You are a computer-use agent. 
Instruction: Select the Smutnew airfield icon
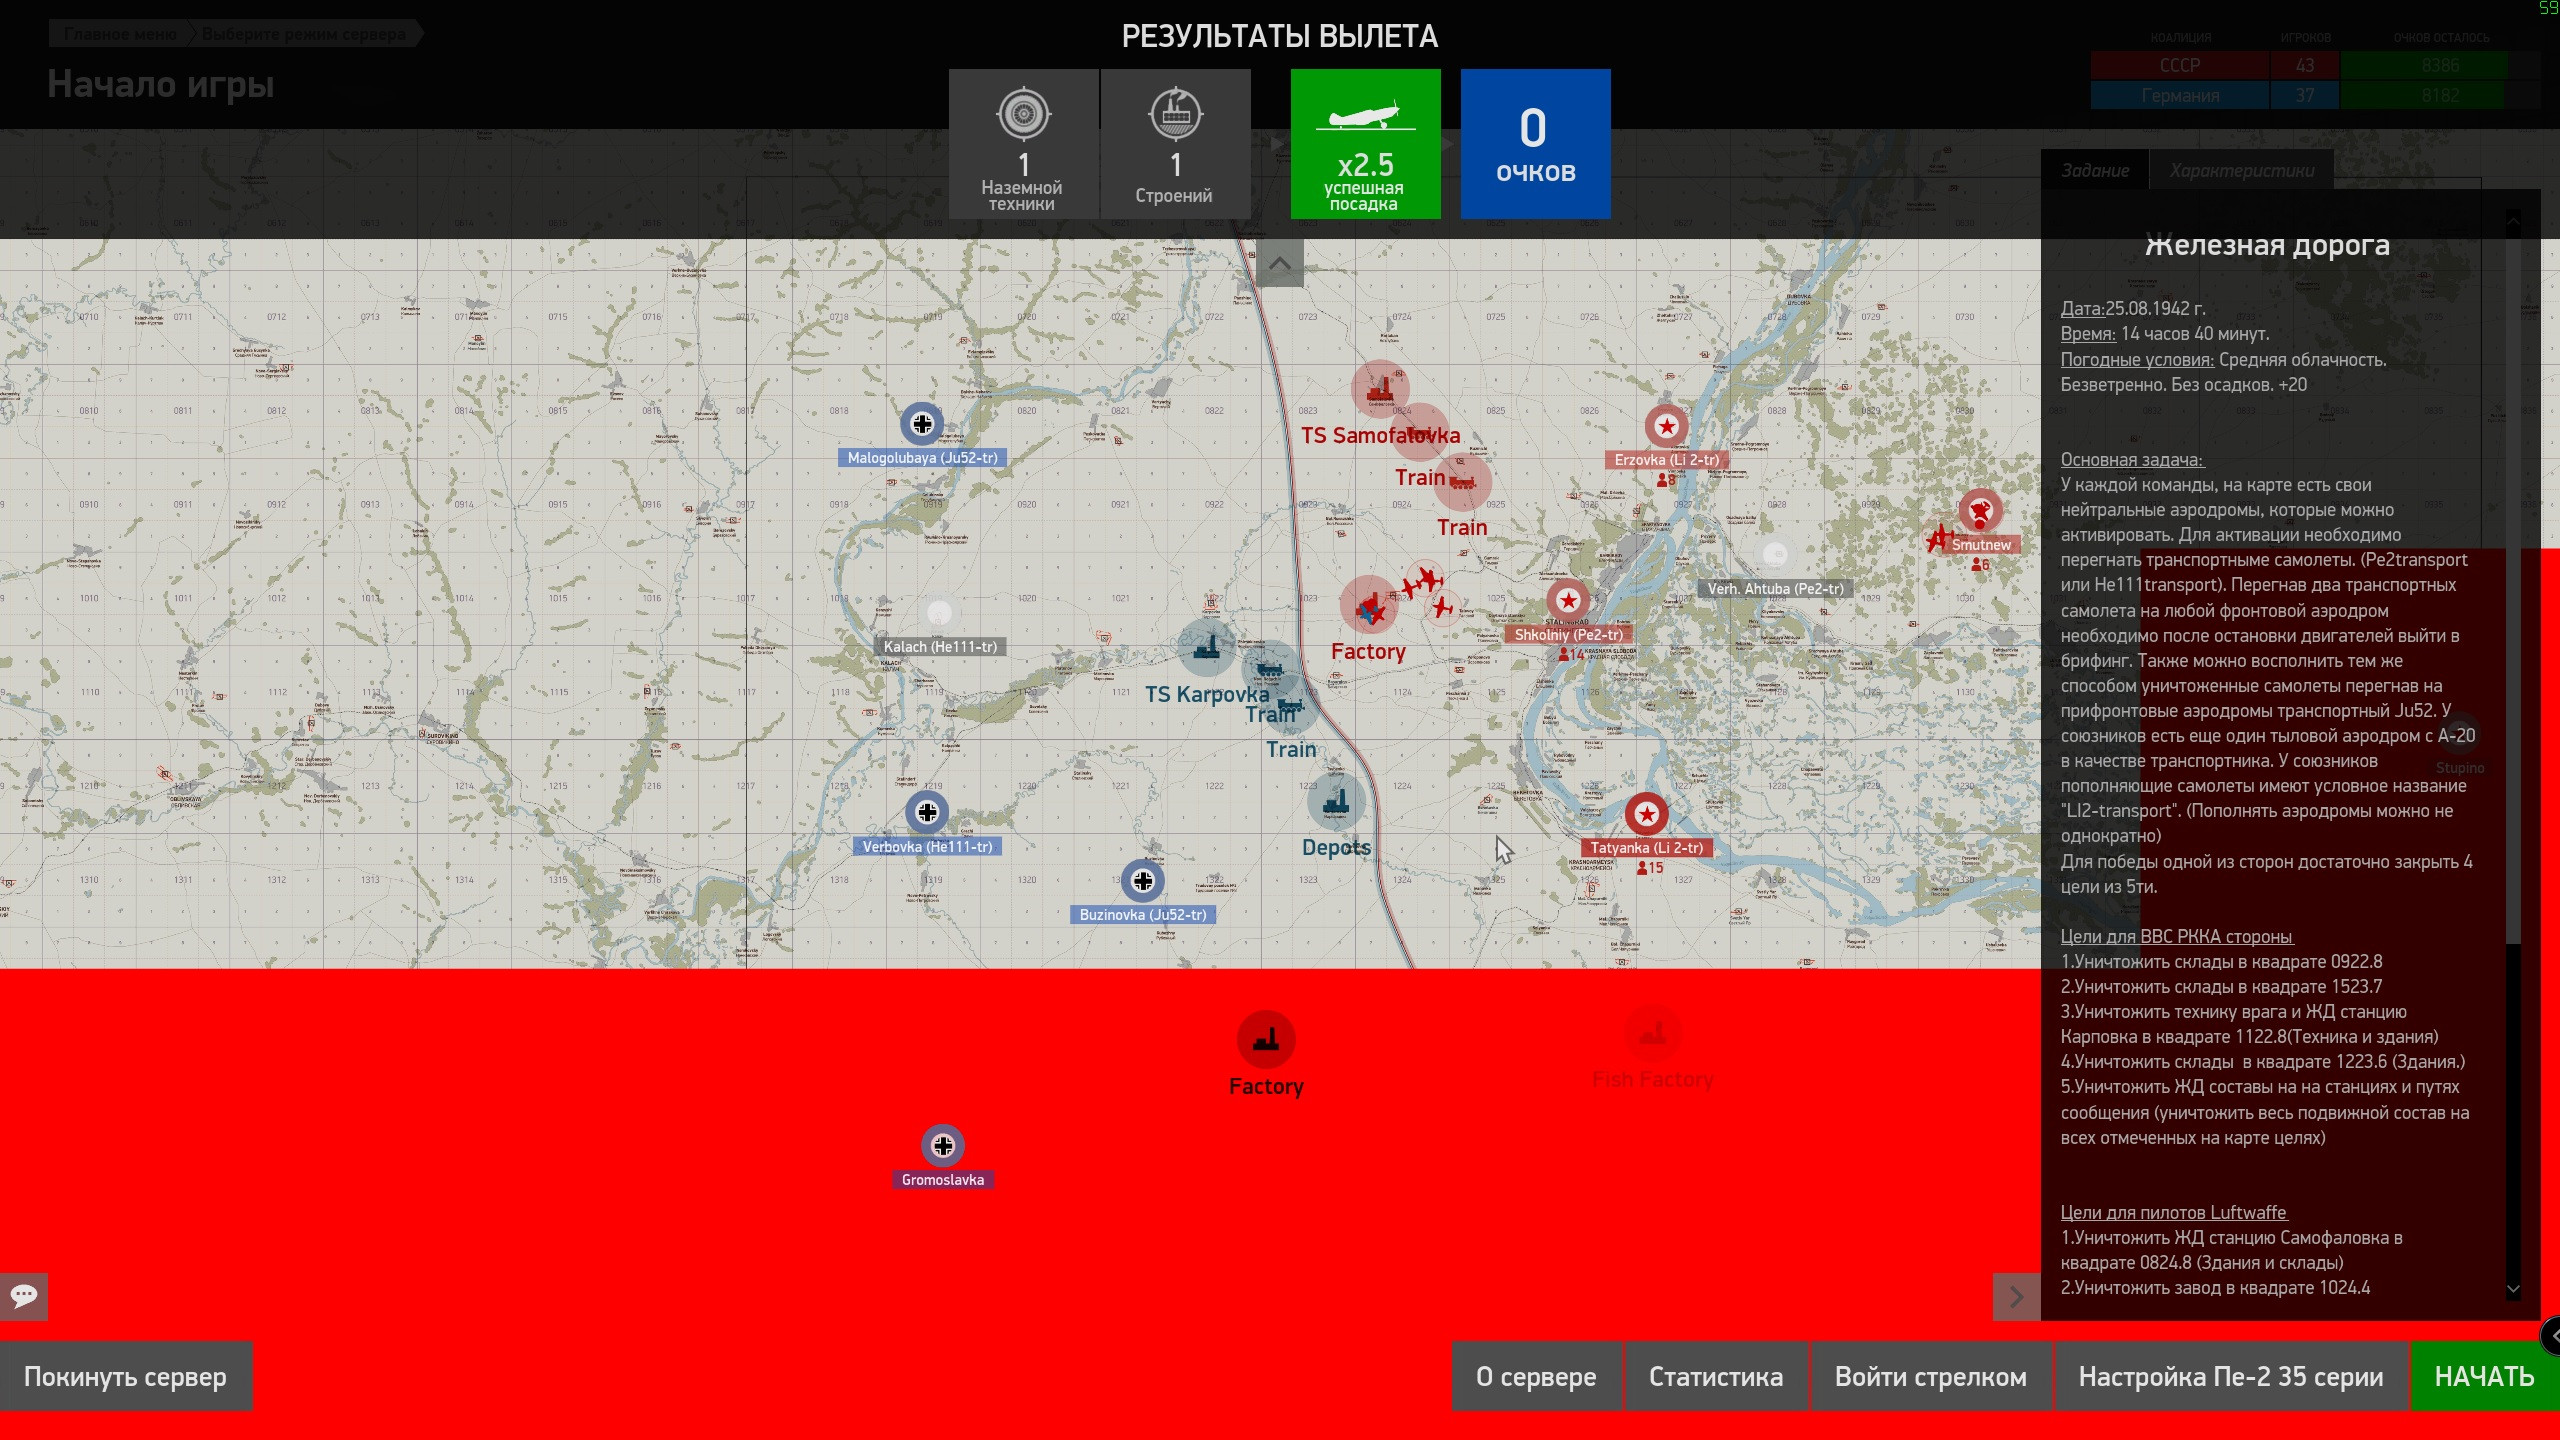coord(1980,511)
